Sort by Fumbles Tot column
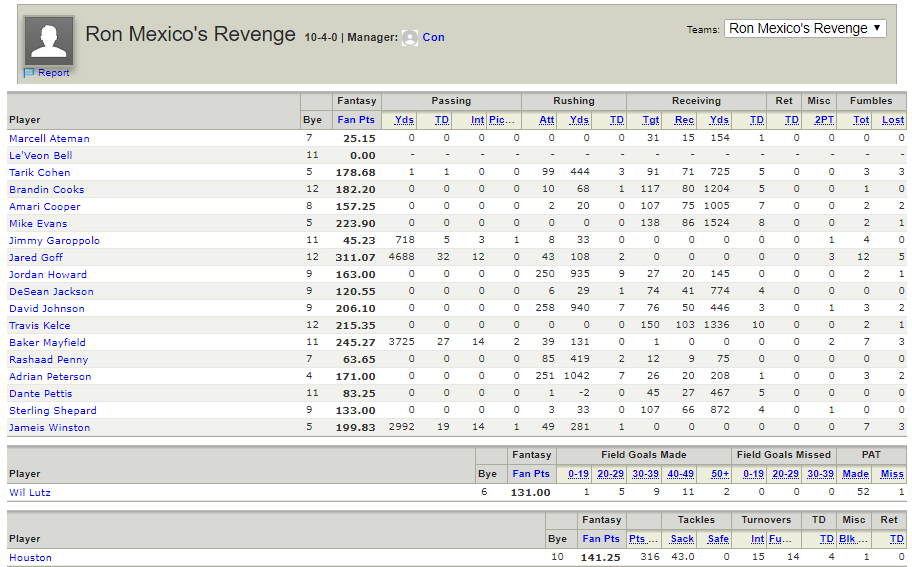The height and width of the screenshot is (567, 912). click(x=861, y=120)
